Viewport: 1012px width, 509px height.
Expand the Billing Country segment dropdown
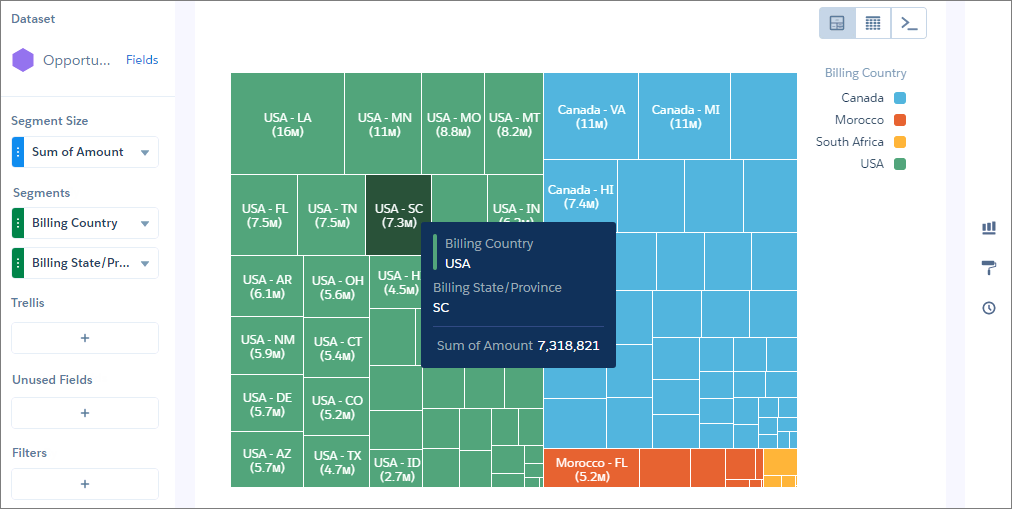pyautogui.click(x=145, y=223)
